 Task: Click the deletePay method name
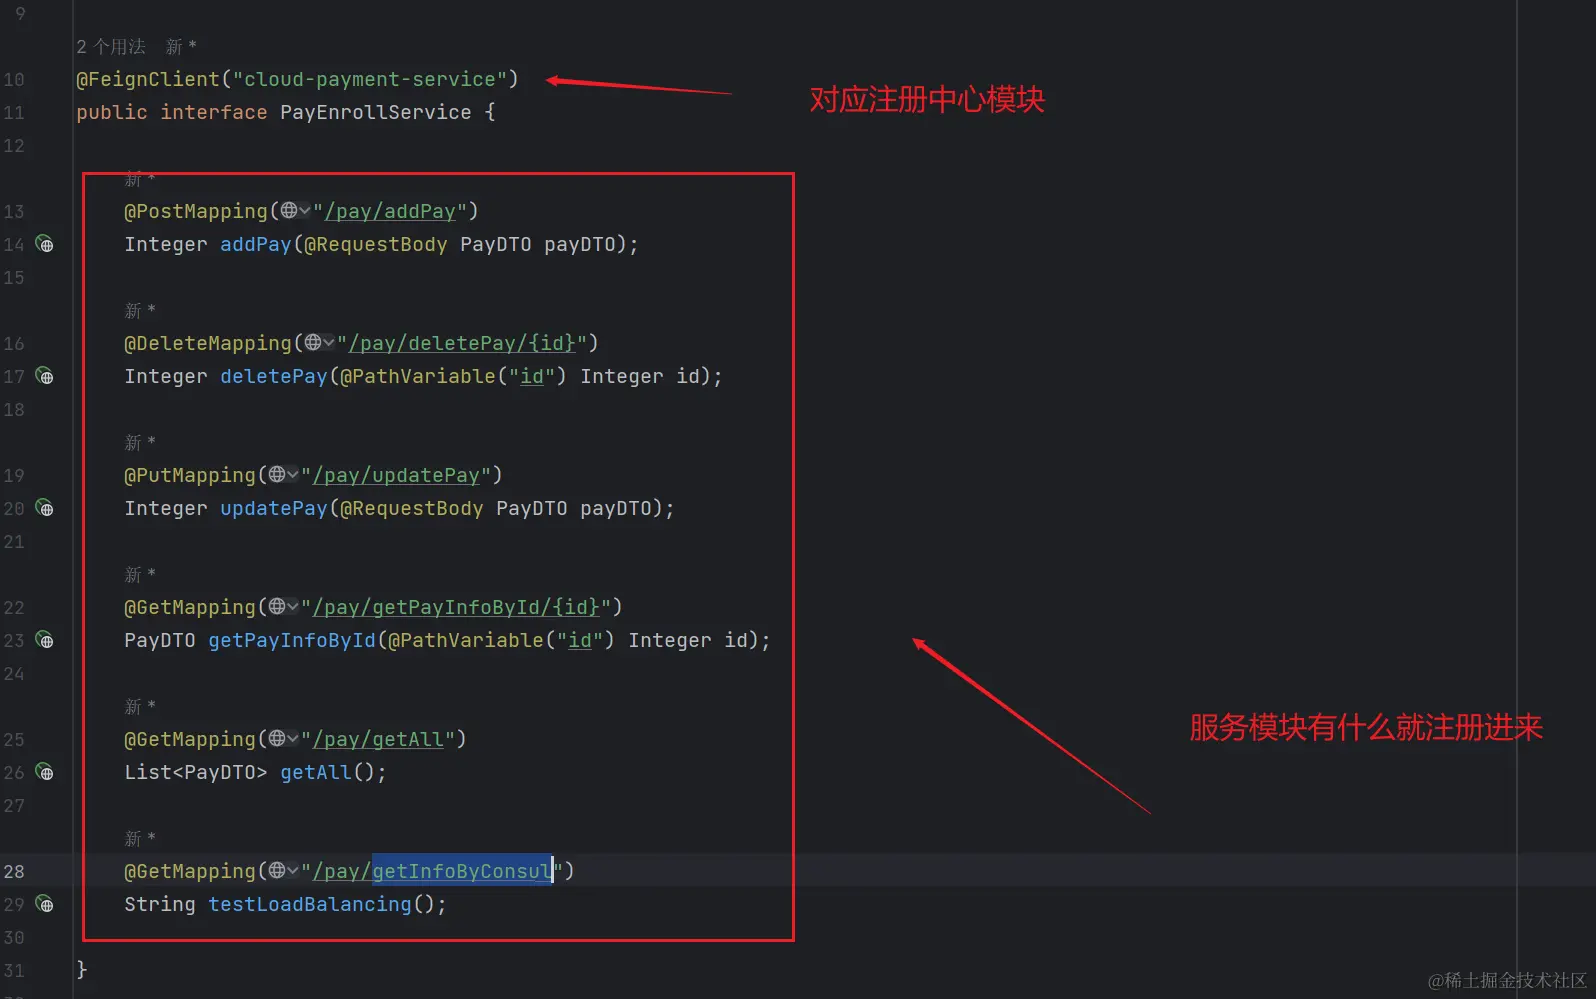[x=273, y=376]
